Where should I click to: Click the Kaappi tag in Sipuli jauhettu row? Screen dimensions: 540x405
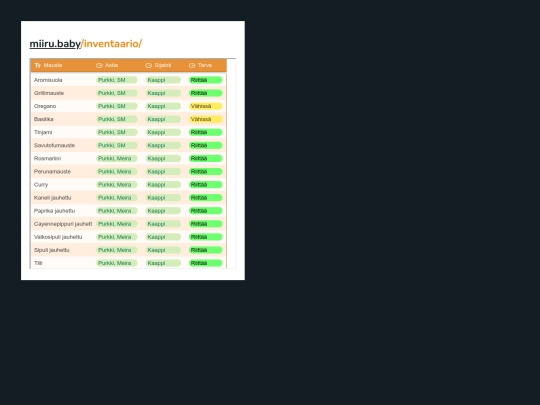tap(163, 250)
